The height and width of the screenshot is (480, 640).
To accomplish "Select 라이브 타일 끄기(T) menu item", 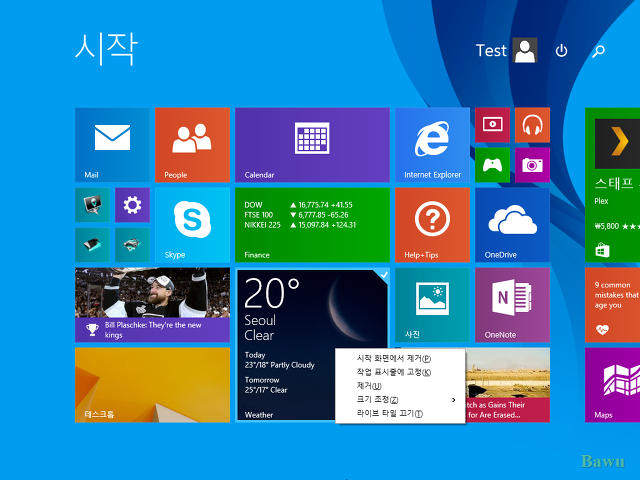I will click(400, 413).
